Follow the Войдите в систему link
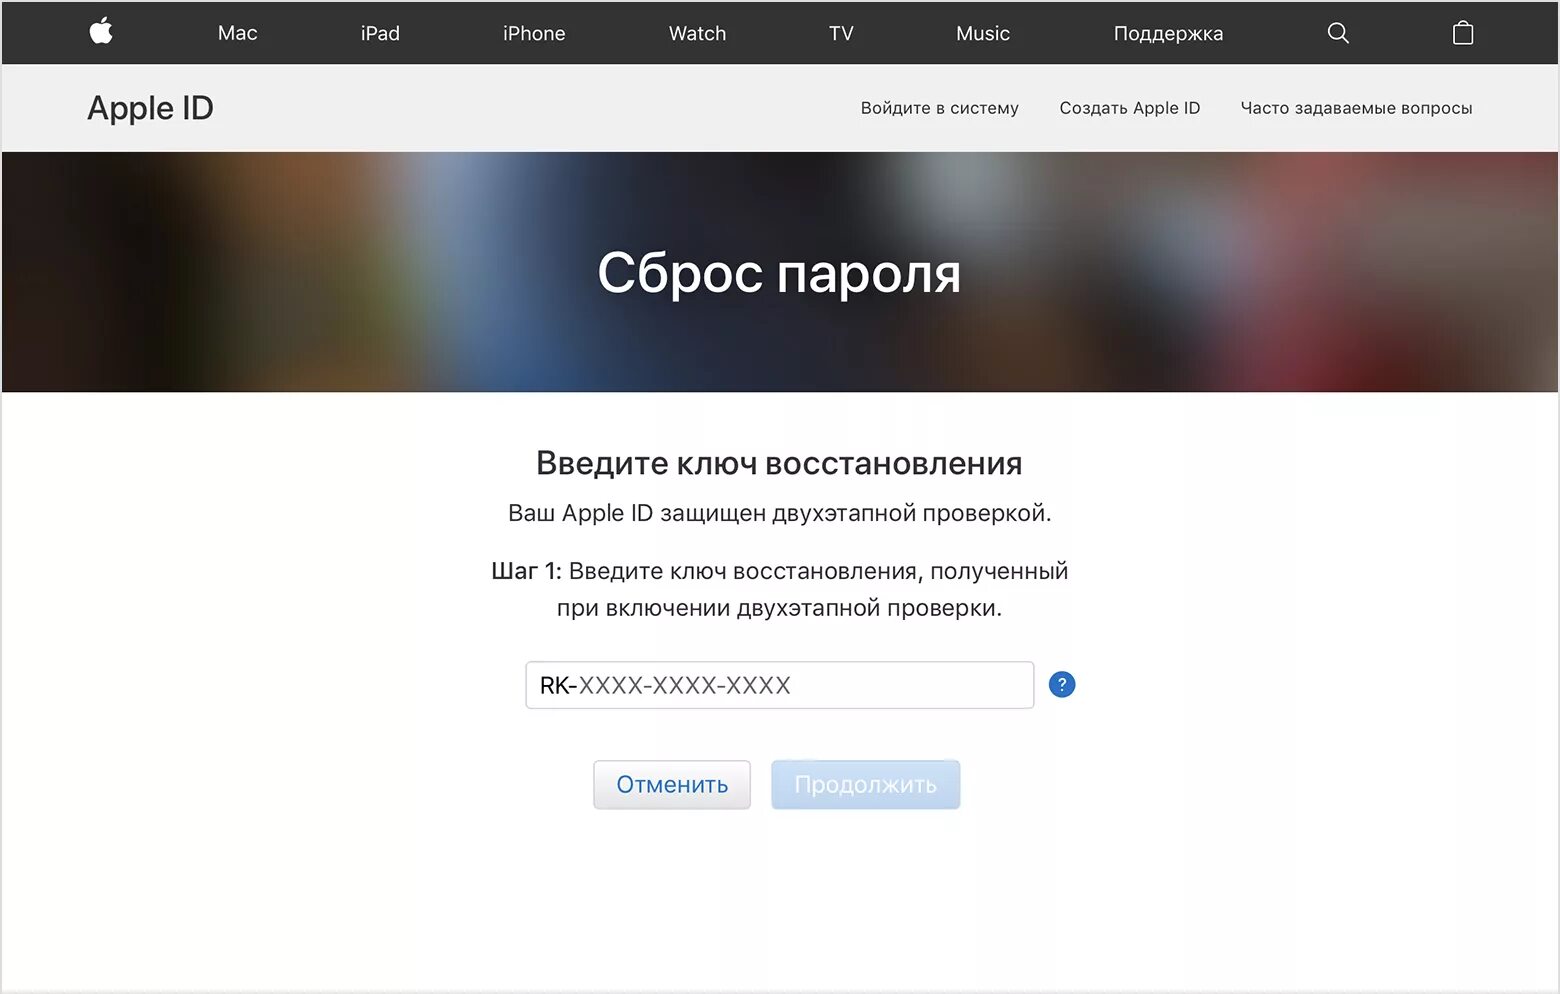The image size is (1560, 994). [x=939, y=108]
